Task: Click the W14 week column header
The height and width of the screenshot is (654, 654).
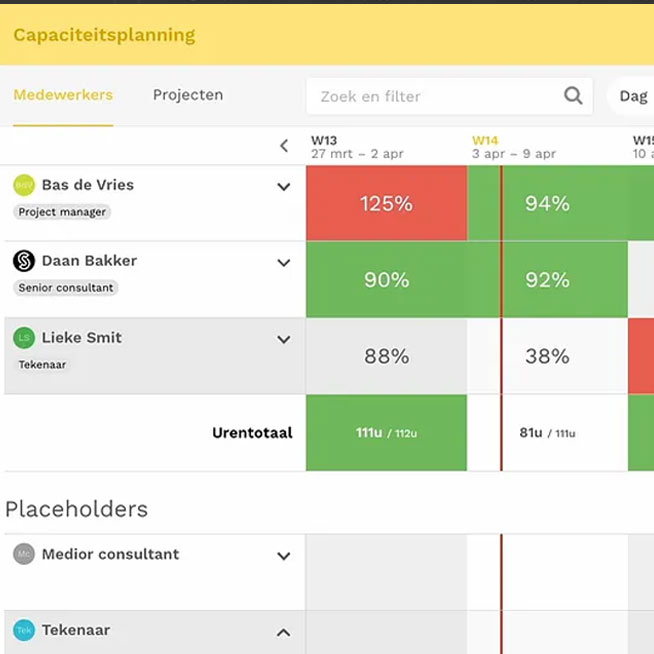Action: [x=514, y=147]
